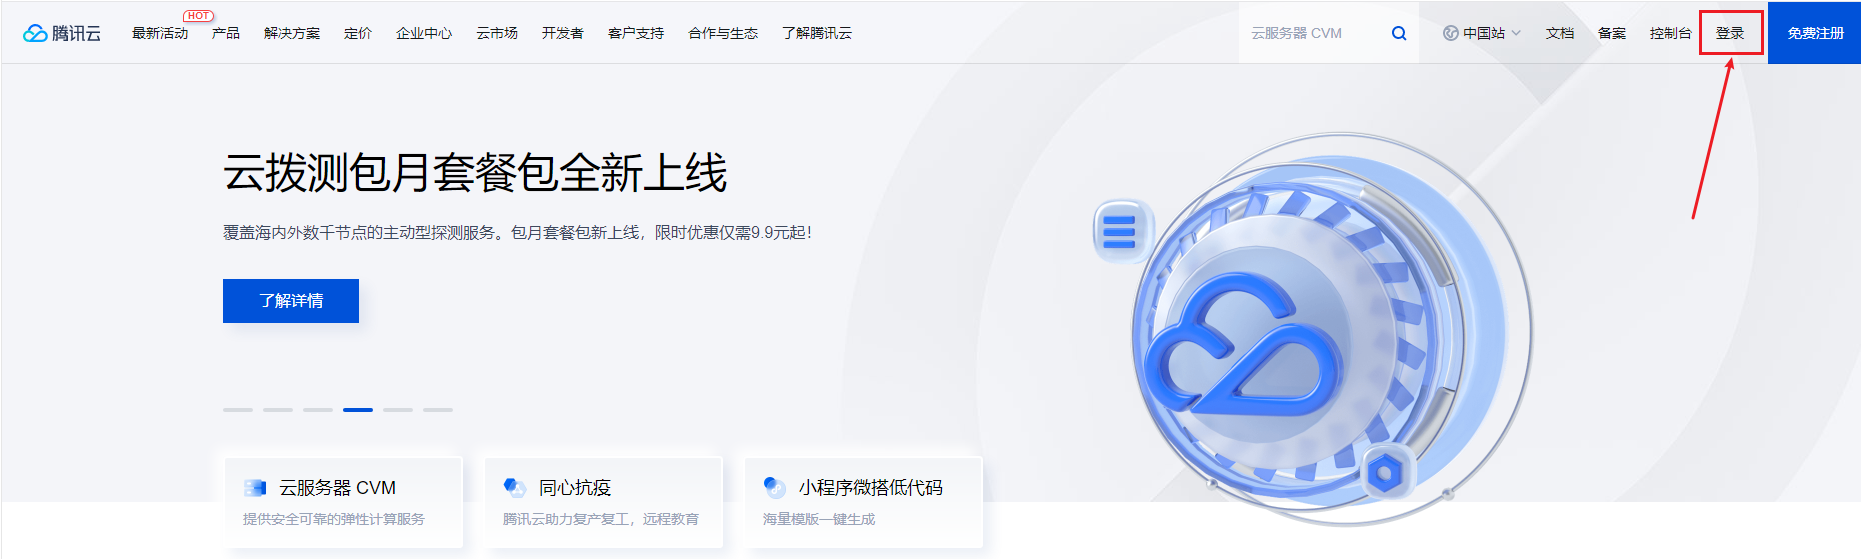Open the 备案 link
The height and width of the screenshot is (559, 1861).
tap(1612, 33)
